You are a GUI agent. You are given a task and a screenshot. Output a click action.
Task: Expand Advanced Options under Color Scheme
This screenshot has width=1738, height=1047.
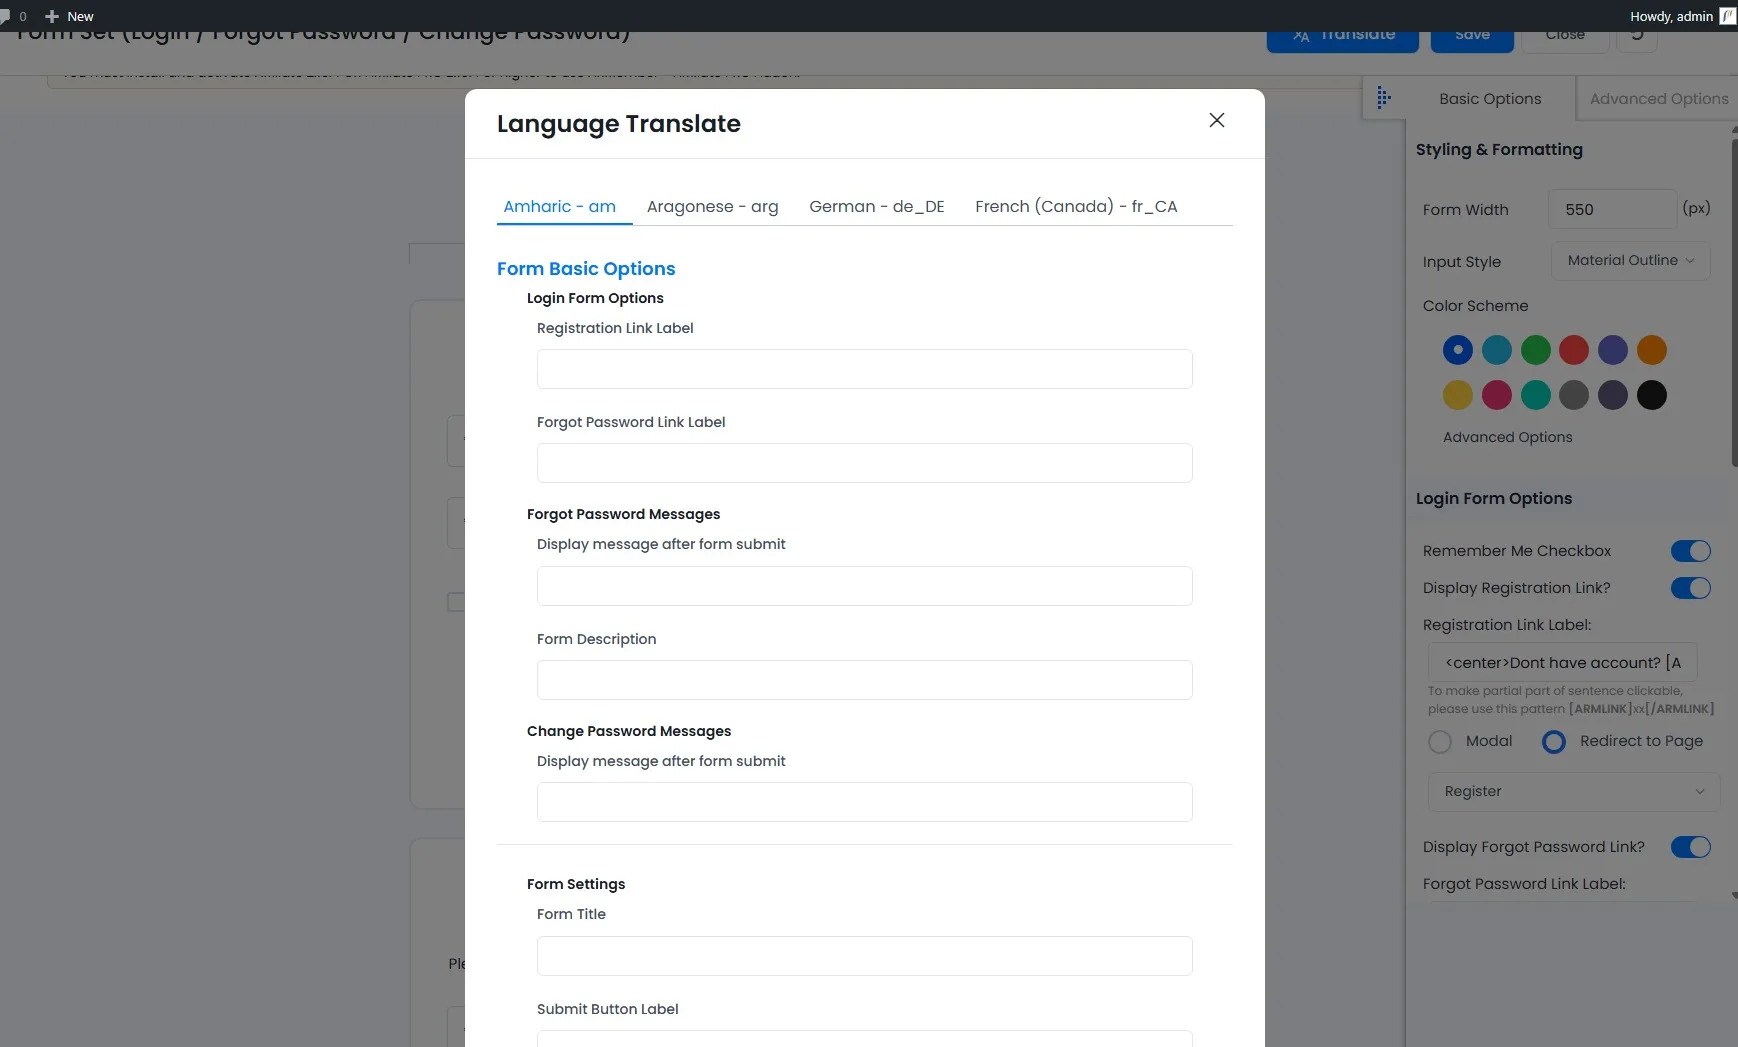point(1507,437)
